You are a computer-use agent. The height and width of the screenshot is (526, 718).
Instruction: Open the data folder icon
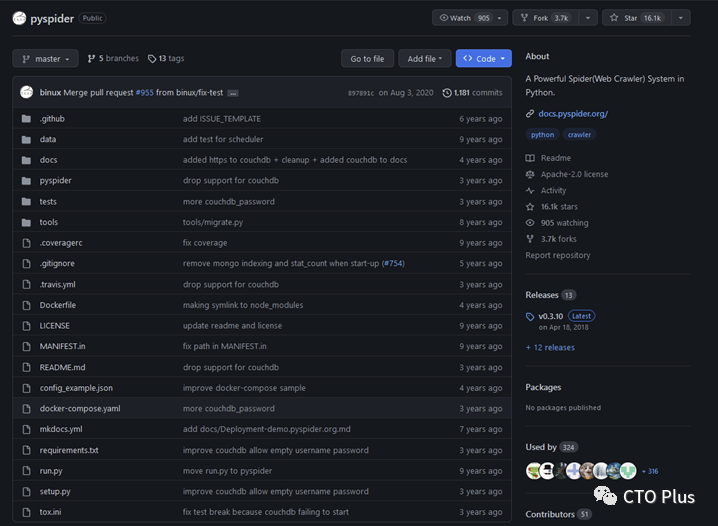point(26,140)
